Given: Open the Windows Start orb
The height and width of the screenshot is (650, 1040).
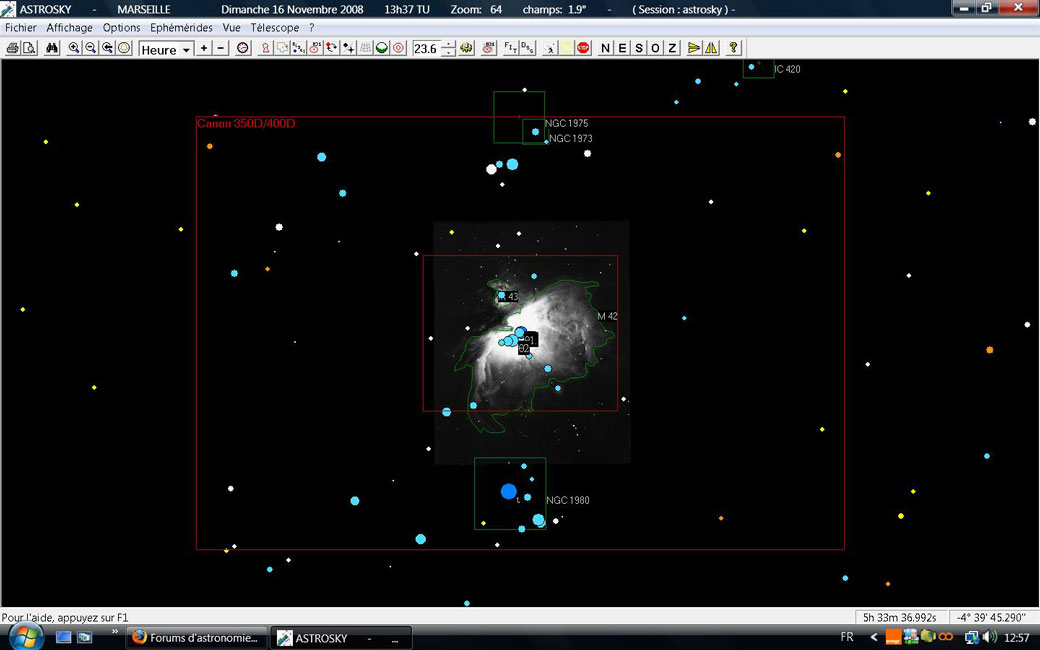Looking at the screenshot, I should 27,637.
